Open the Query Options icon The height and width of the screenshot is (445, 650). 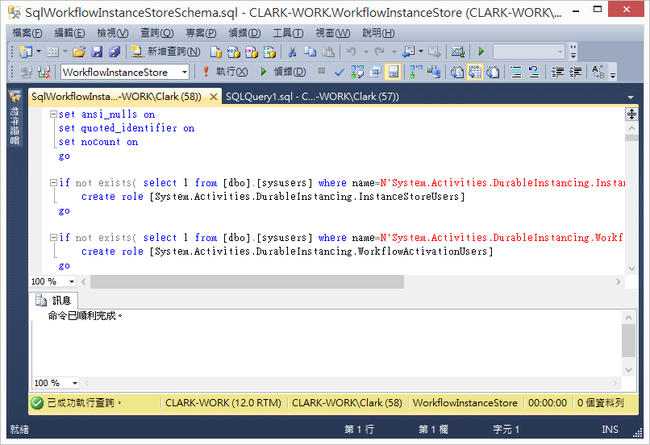pyautogui.click(x=376, y=72)
